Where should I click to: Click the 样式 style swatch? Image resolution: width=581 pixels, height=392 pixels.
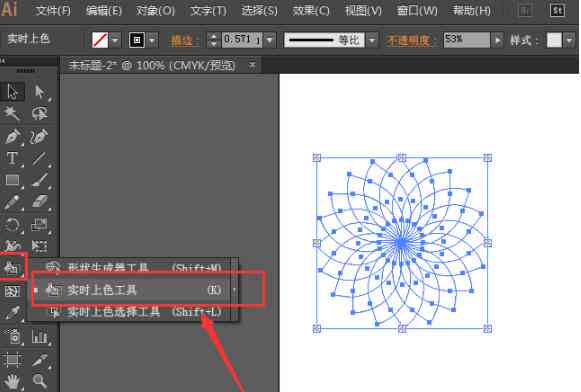pyautogui.click(x=554, y=40)
